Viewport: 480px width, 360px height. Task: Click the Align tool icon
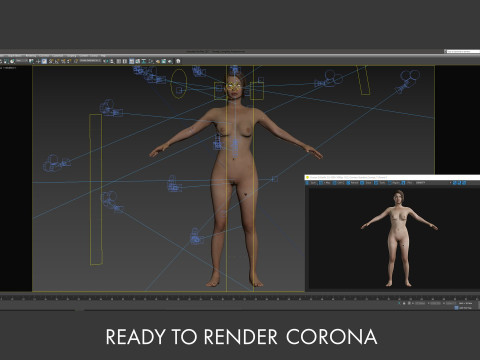[111, 61]
